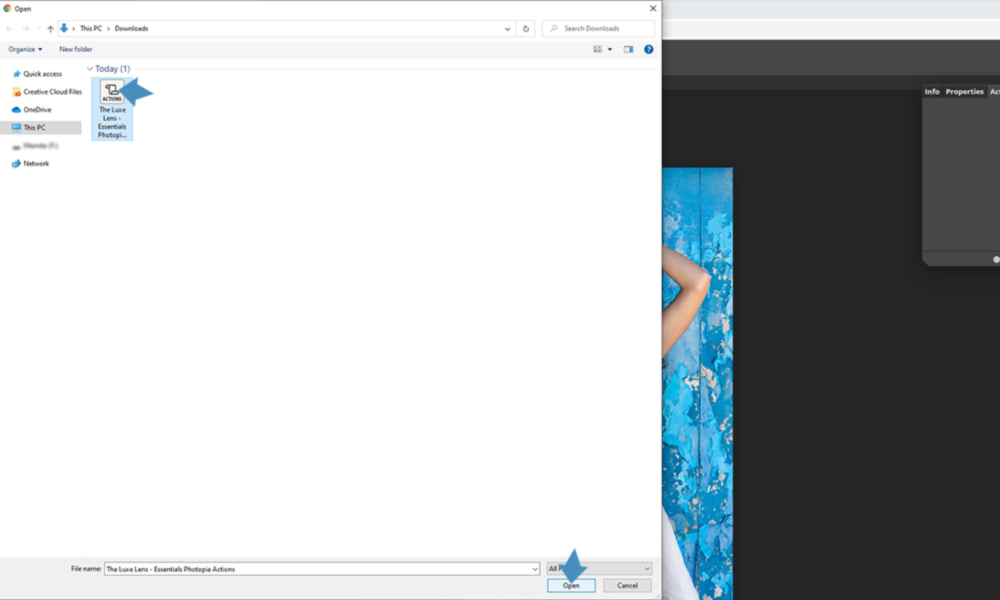The width and height of the screenshot is (1000, 600).
Task: Click the New folder button
Action: click(x=75, y=49)
